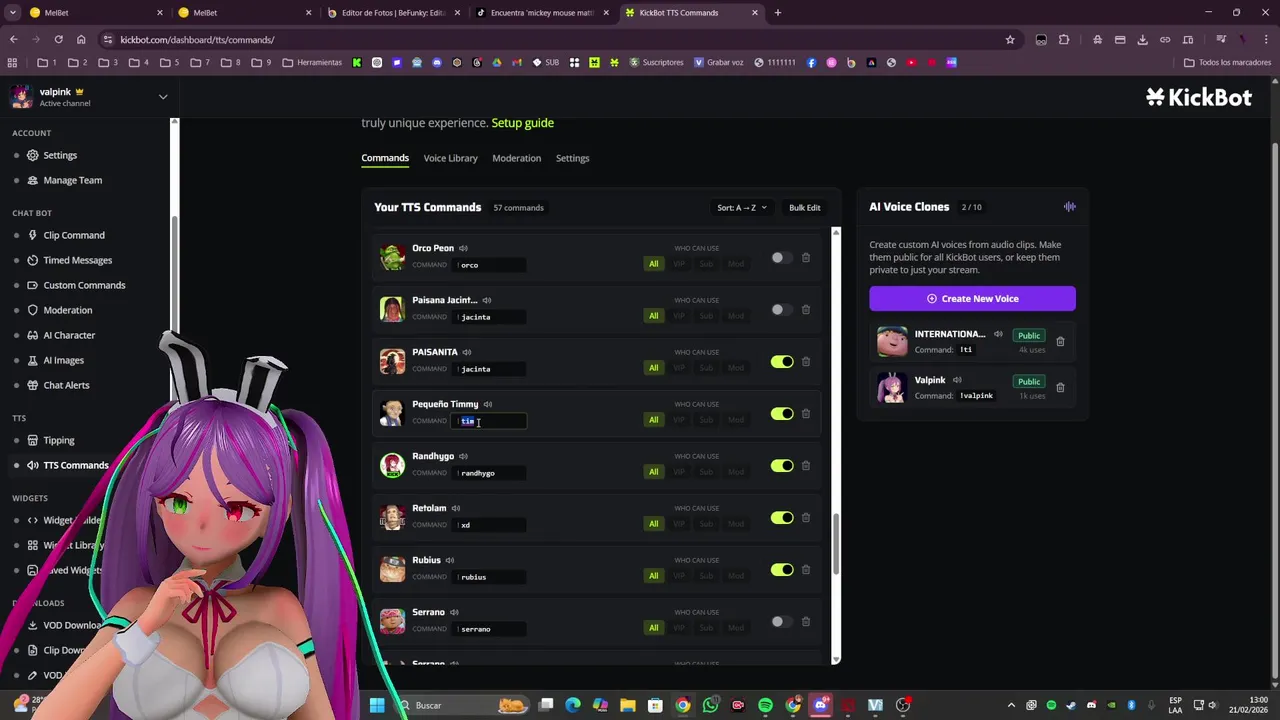This screenshot has height=720, width=1280.
Task: Disable the PAISANITA command toggle
Action: [782, 362]
